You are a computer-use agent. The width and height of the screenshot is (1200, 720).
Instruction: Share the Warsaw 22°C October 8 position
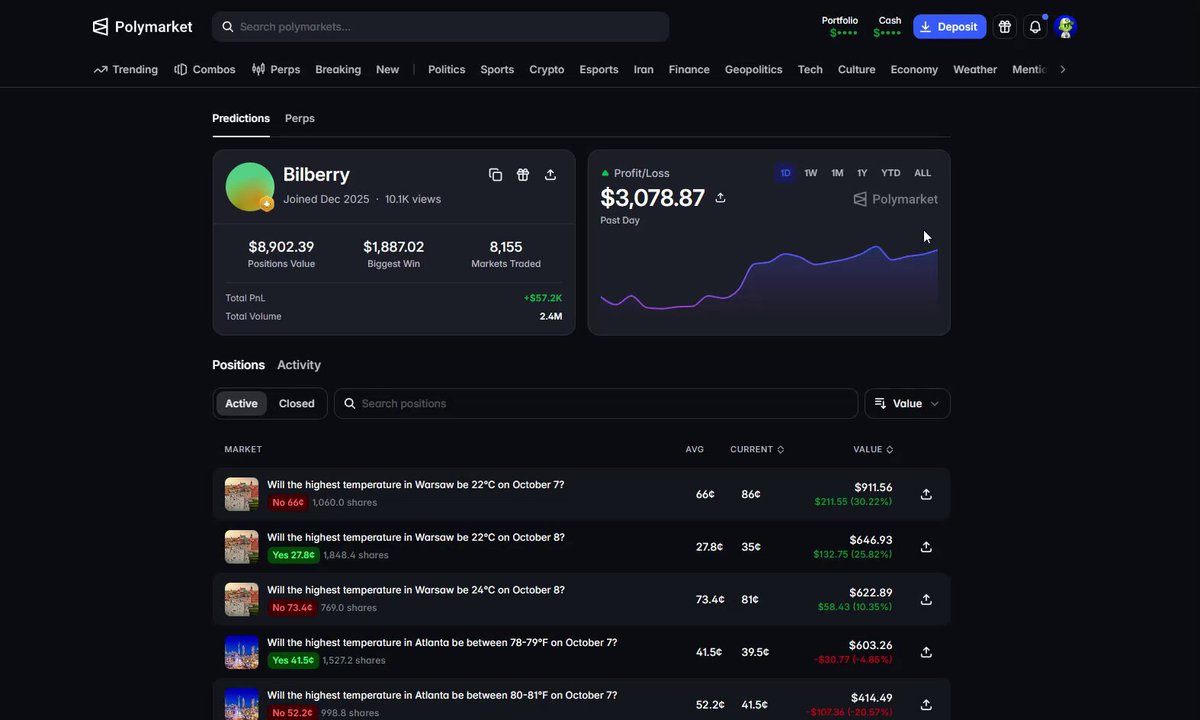point(926,547)
